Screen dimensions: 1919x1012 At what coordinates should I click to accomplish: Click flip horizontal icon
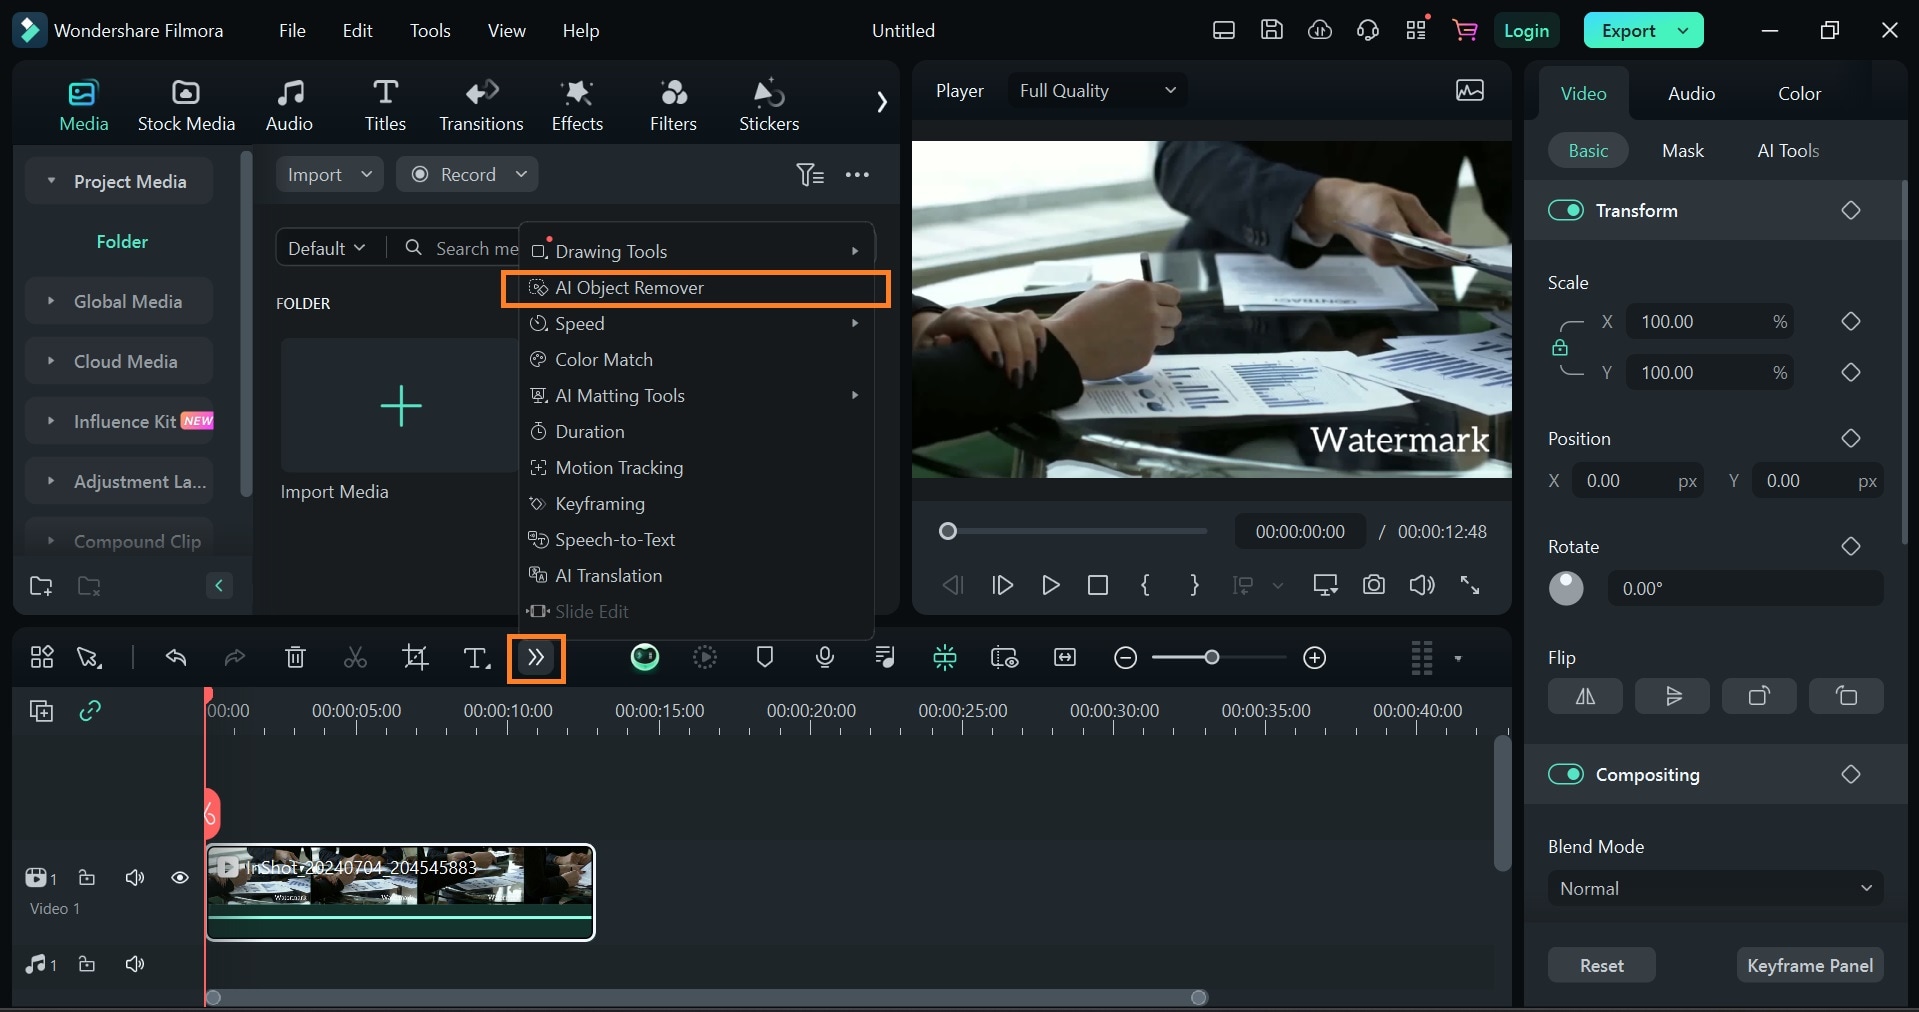click(1585, 696)
